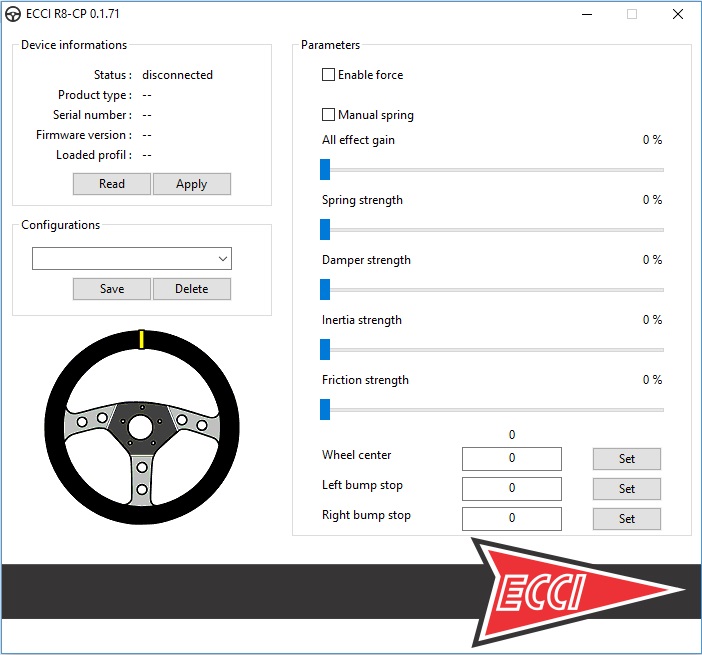Set the Wheel center value
The width and height of the screenshot is (702, 655).
(x=626, y=459)
